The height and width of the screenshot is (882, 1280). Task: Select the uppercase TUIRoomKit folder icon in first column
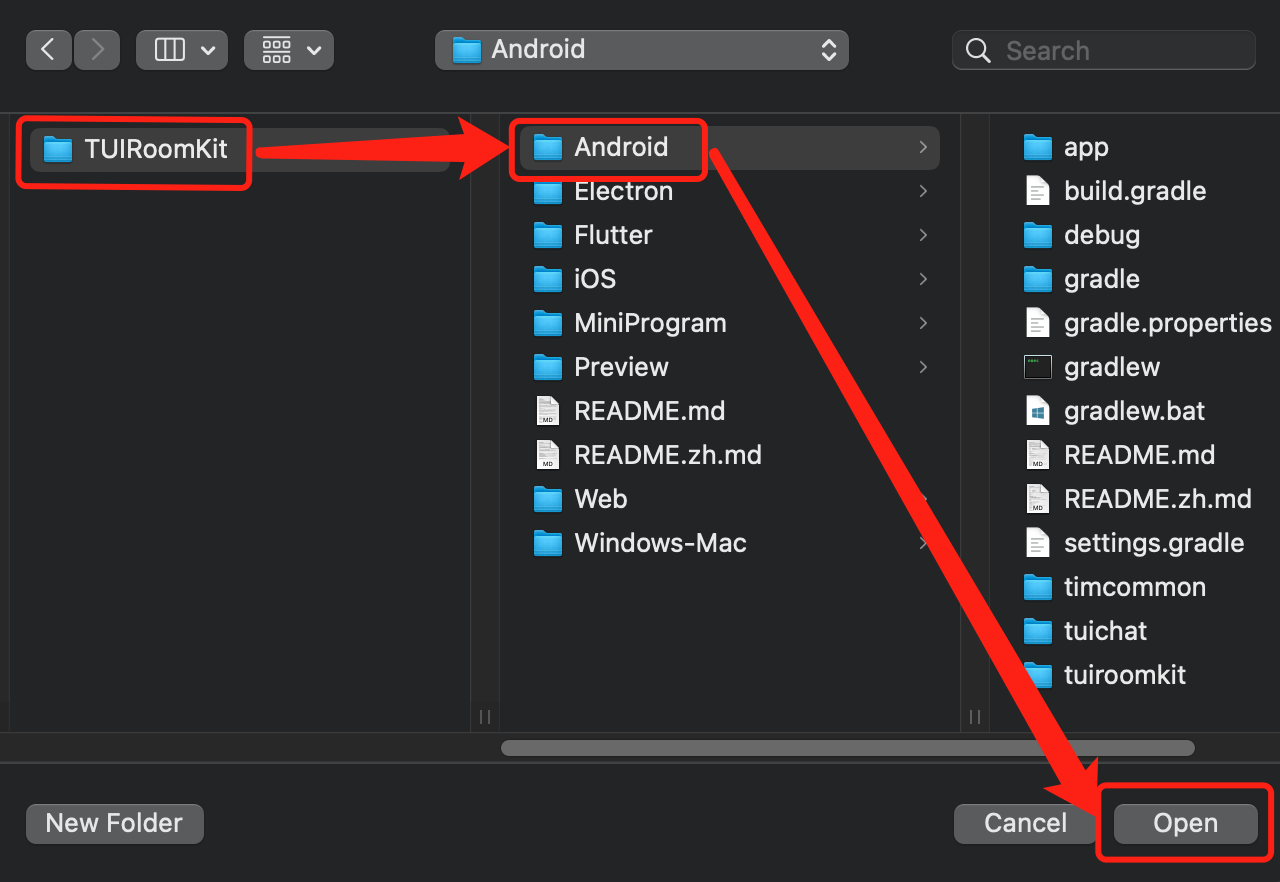[59, 150]
